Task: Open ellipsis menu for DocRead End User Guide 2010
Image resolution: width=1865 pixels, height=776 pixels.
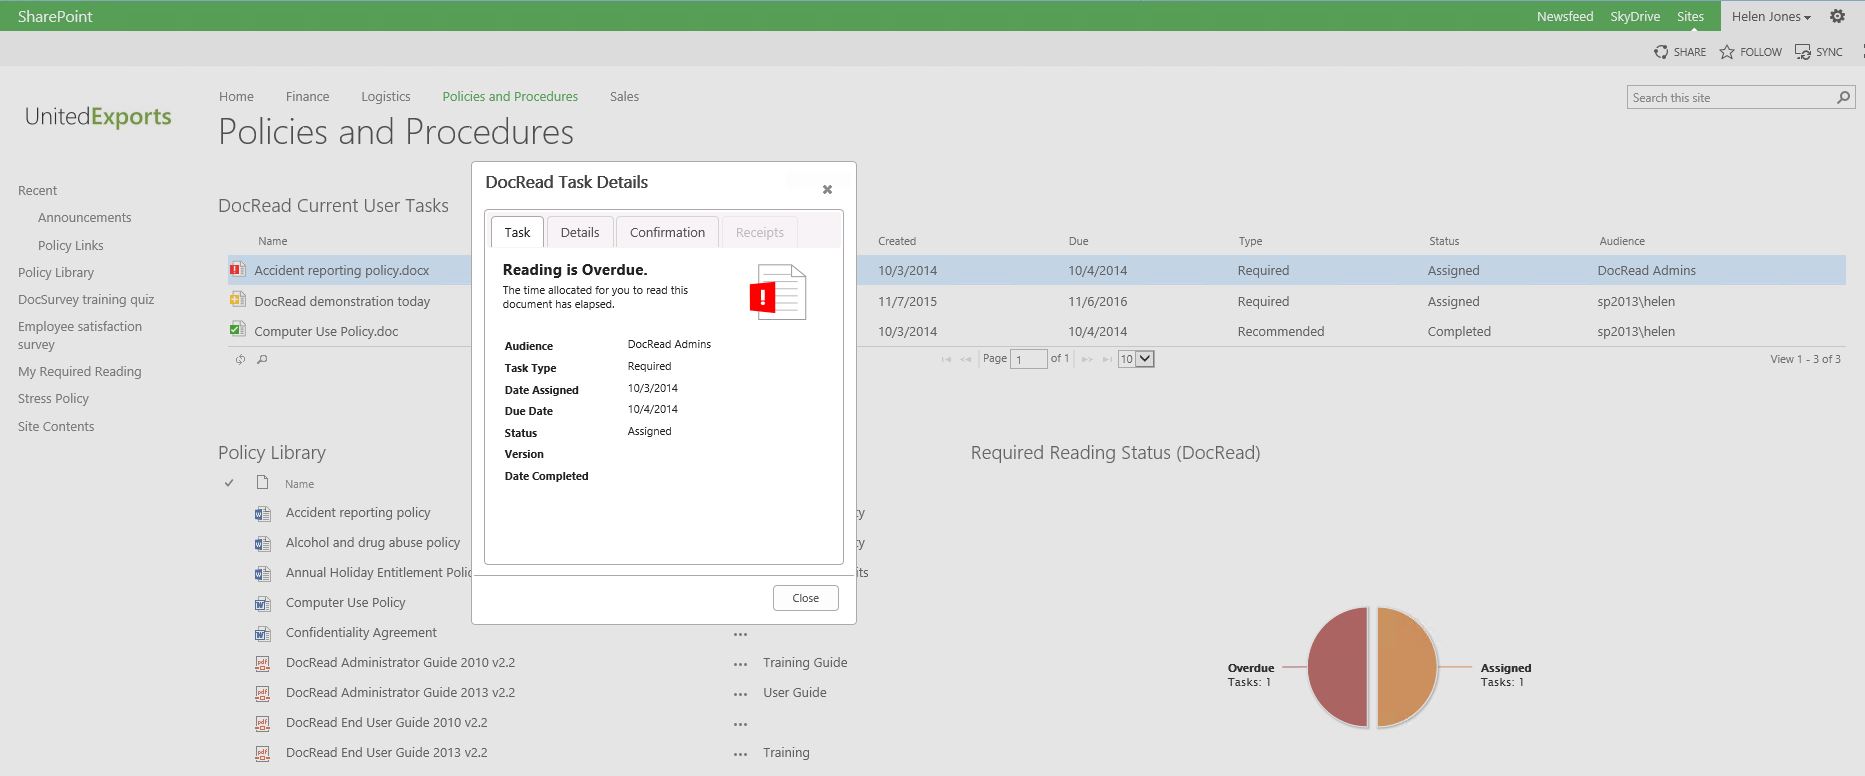Action: coord(740,724)
